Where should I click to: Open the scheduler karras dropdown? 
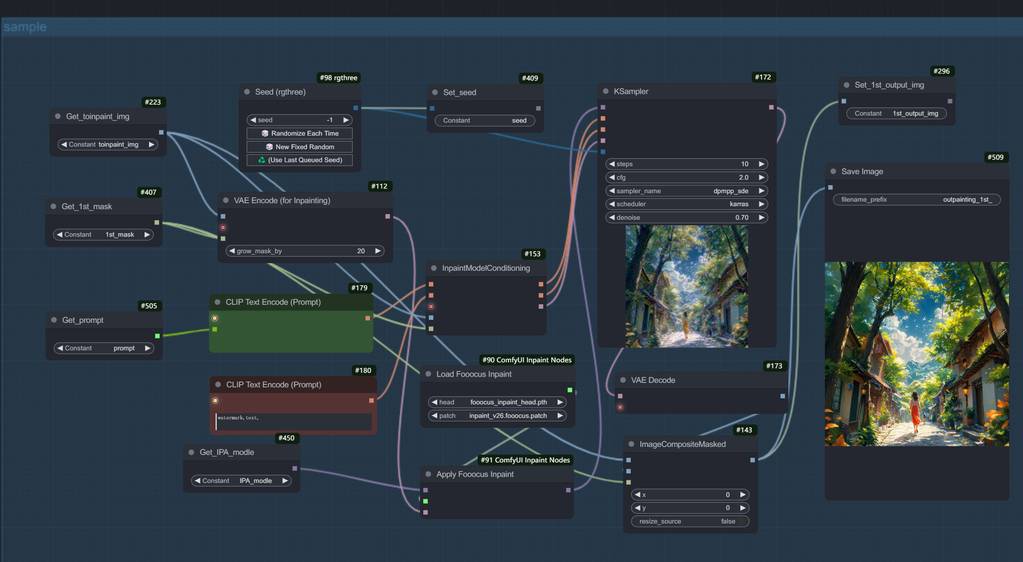pyautogui.click(x=688, y=204)
